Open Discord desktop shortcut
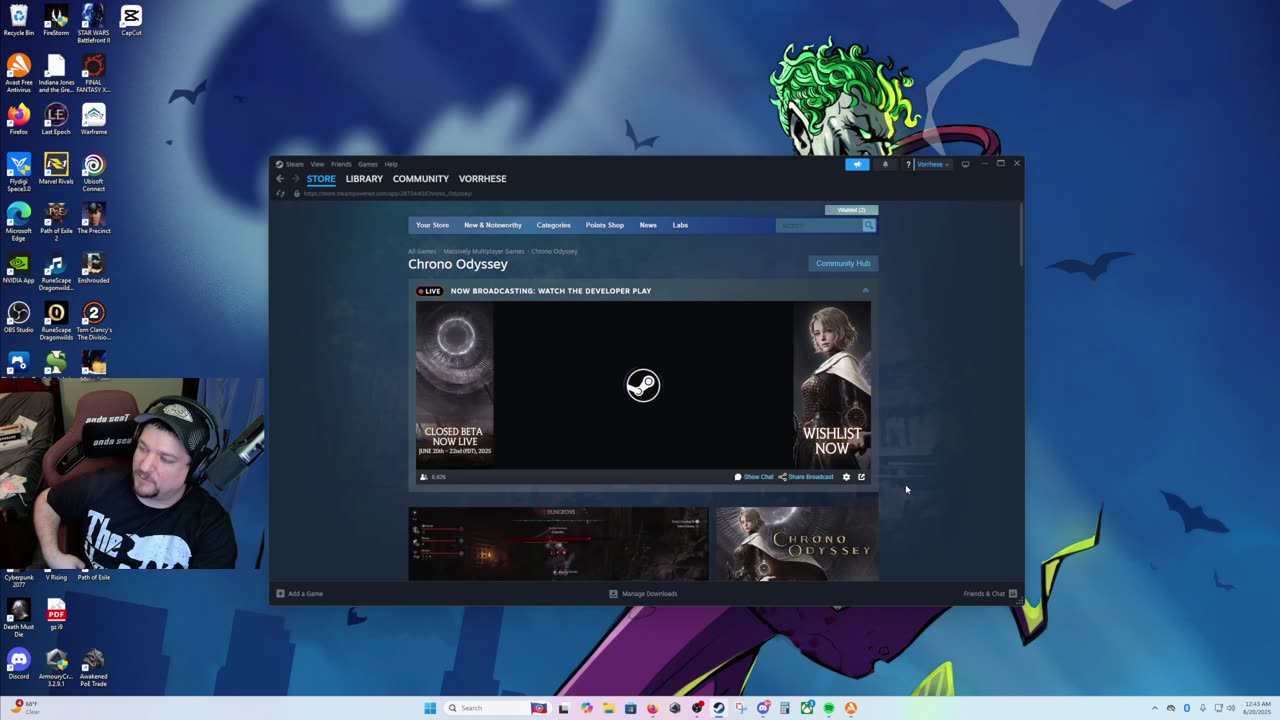Image resolution: width=1280 pixels, height=720 pixels. pos(19,664)
